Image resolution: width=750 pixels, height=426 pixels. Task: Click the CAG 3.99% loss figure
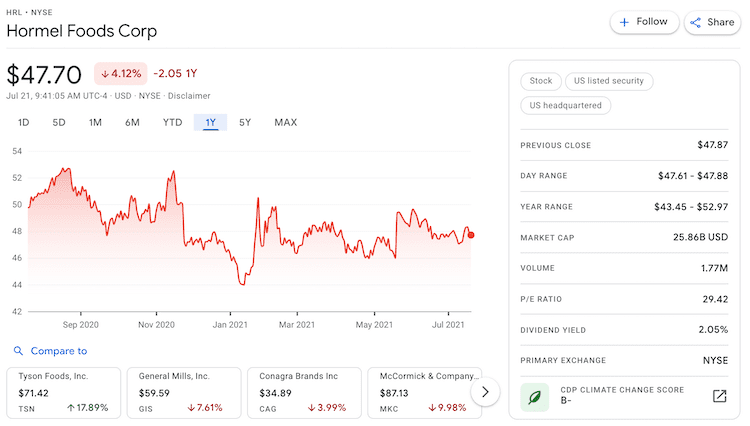pyautogui.click(x=327, y=408)
